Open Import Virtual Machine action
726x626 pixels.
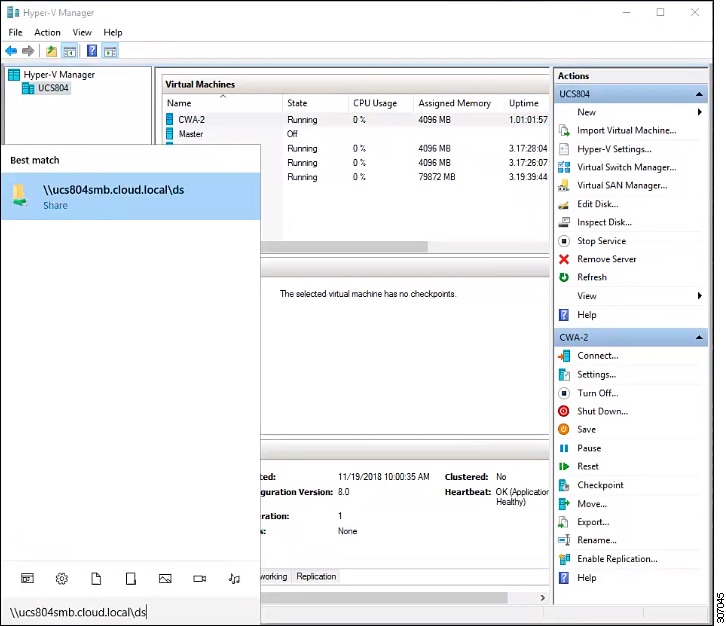(x=626, y=131)
